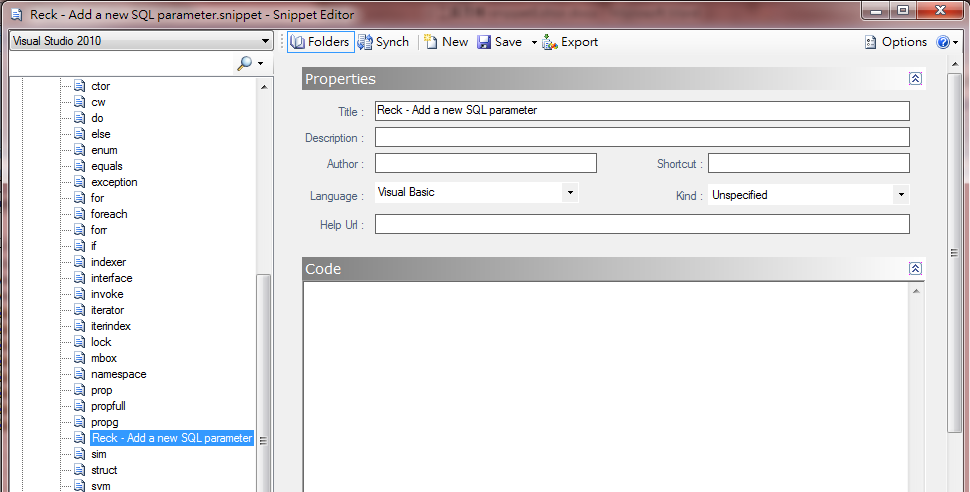Image resolution: width=970 pixels, height=492 pixels.
Task: Click the sim snippet file icon
Action: [80, 454]
